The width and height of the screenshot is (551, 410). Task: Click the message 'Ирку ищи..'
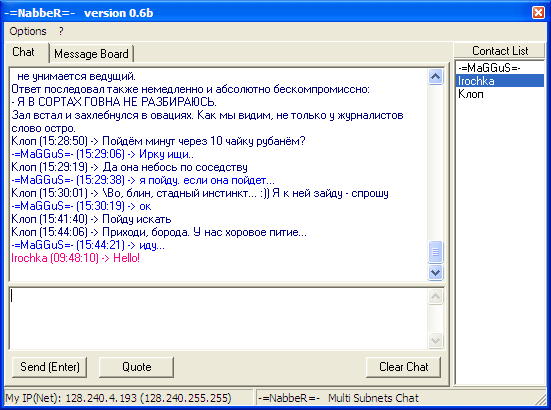tap(102, 154)
